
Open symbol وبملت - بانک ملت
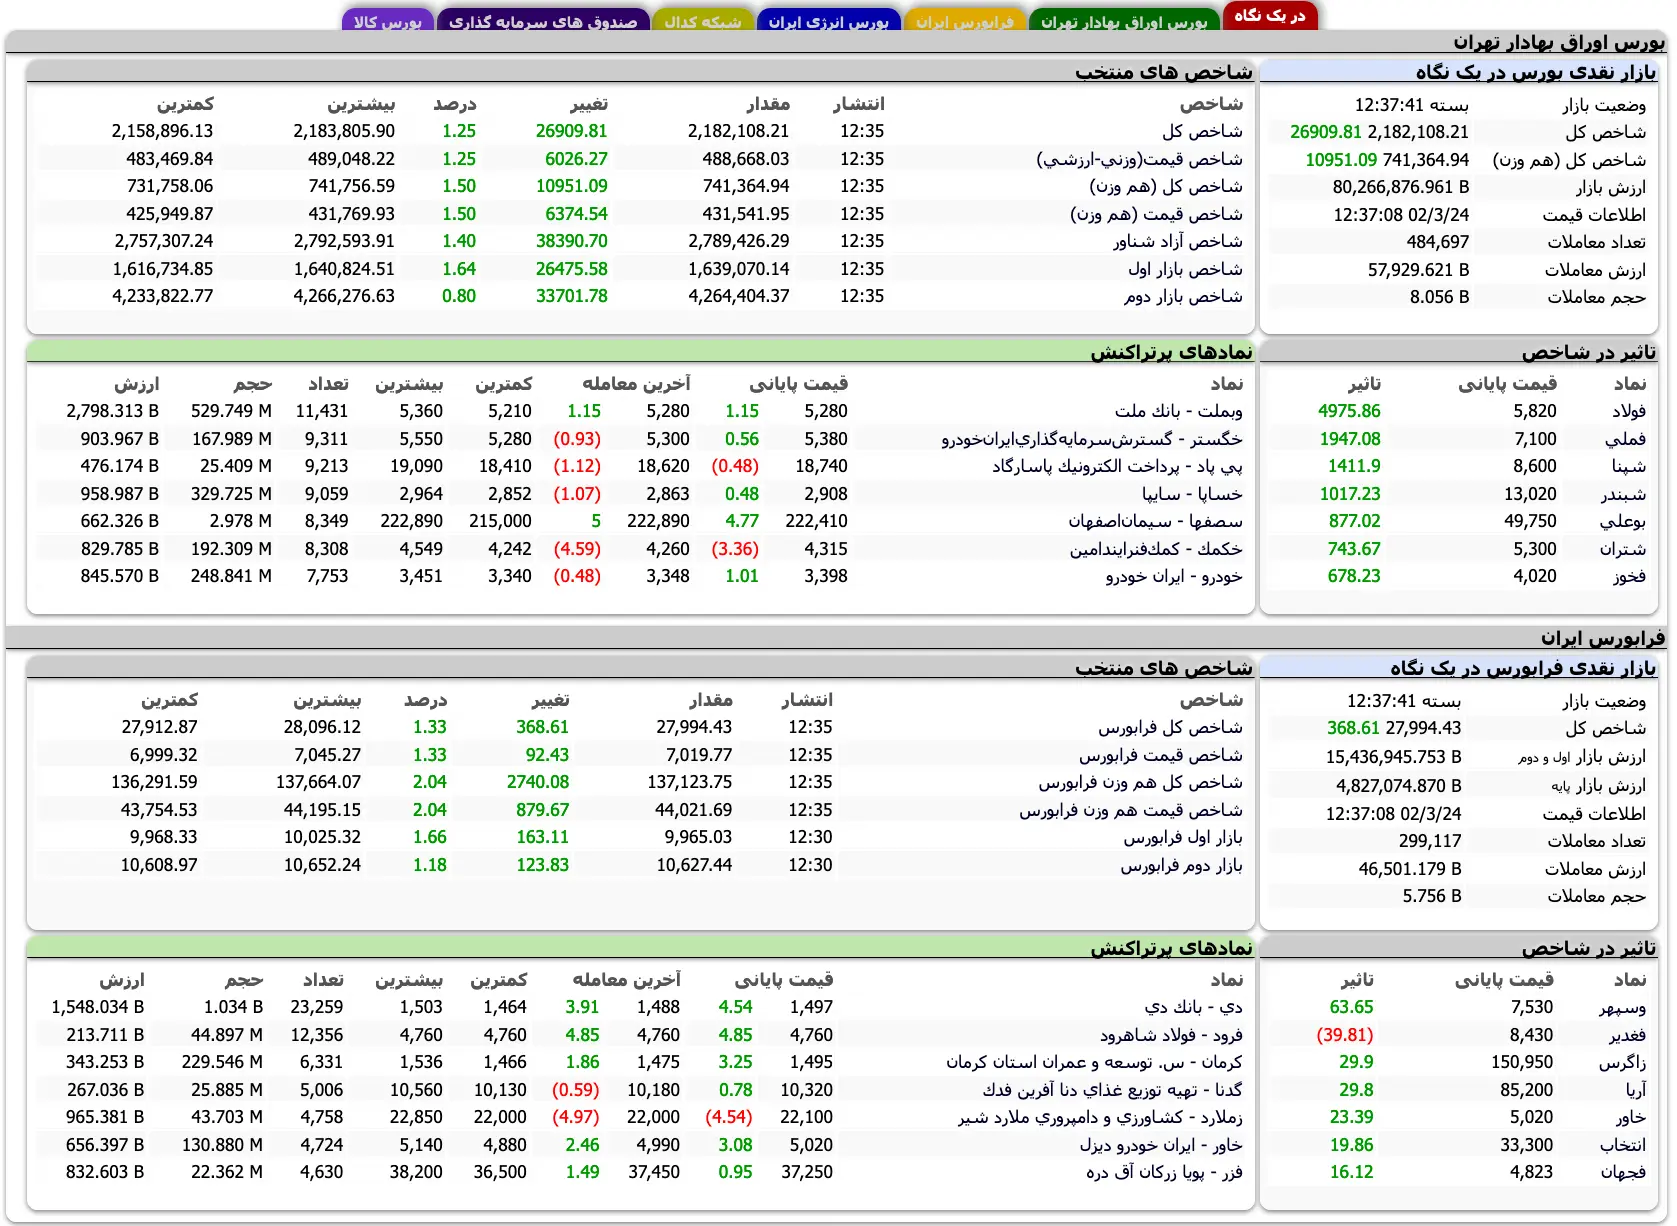click(x=1178, y=411)
